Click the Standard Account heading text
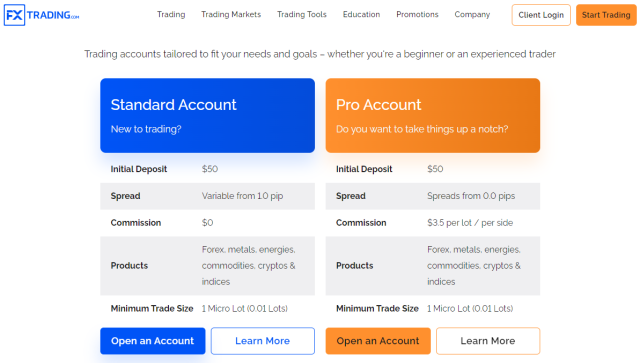The width and height of the screenshot is (640, 363). (x=173, y=105)
